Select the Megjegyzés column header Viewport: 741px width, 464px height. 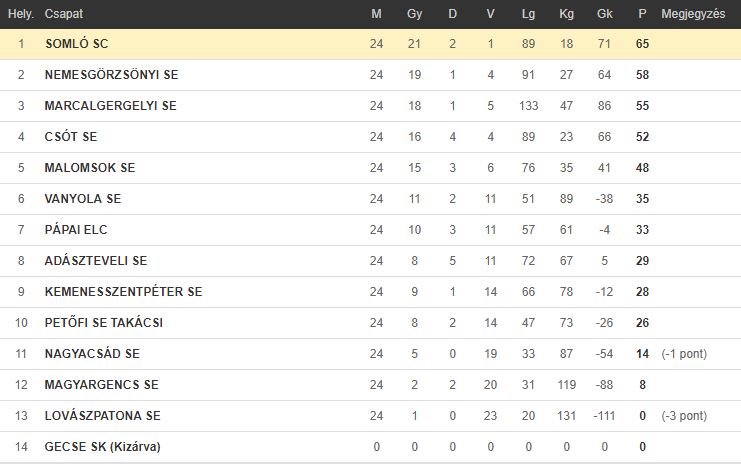tap(693, 14)
